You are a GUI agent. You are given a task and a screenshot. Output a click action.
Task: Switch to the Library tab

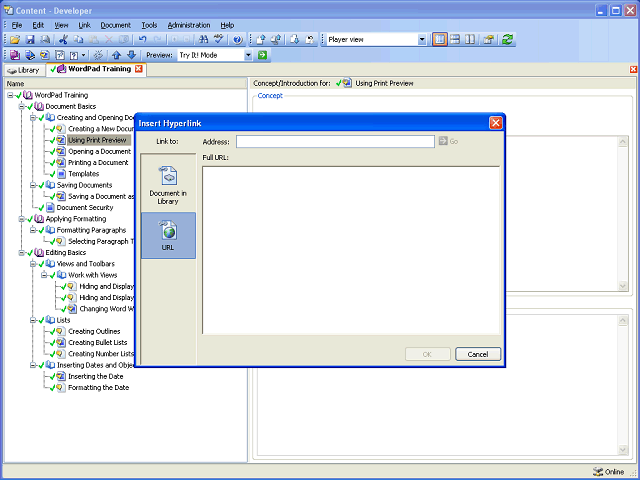(23, 70)
